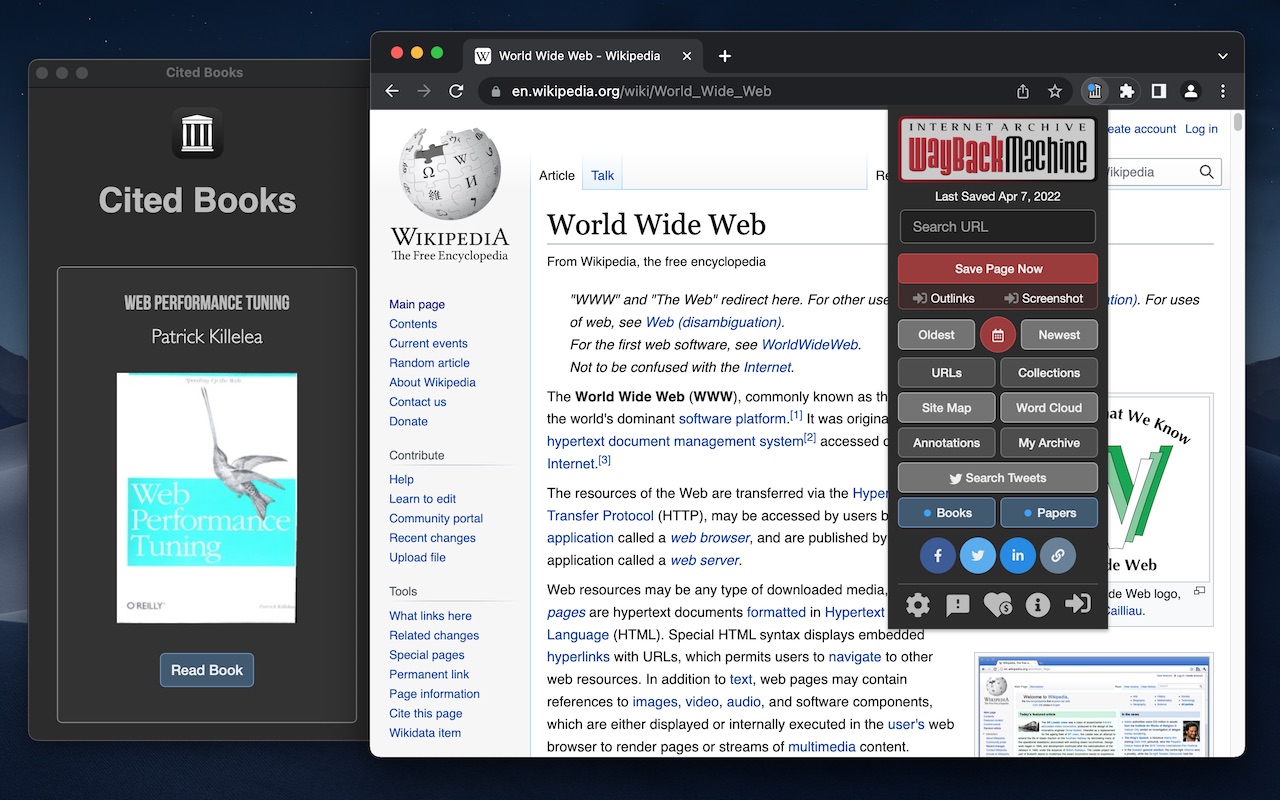Open the red calendar icon between Oldest and Newest

[997, 334]
